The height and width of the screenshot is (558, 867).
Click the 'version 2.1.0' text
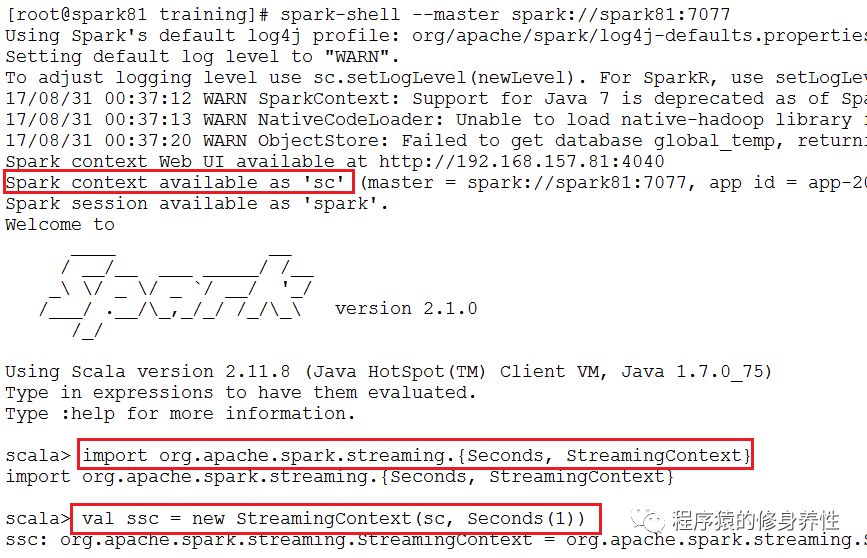[406, 308]
